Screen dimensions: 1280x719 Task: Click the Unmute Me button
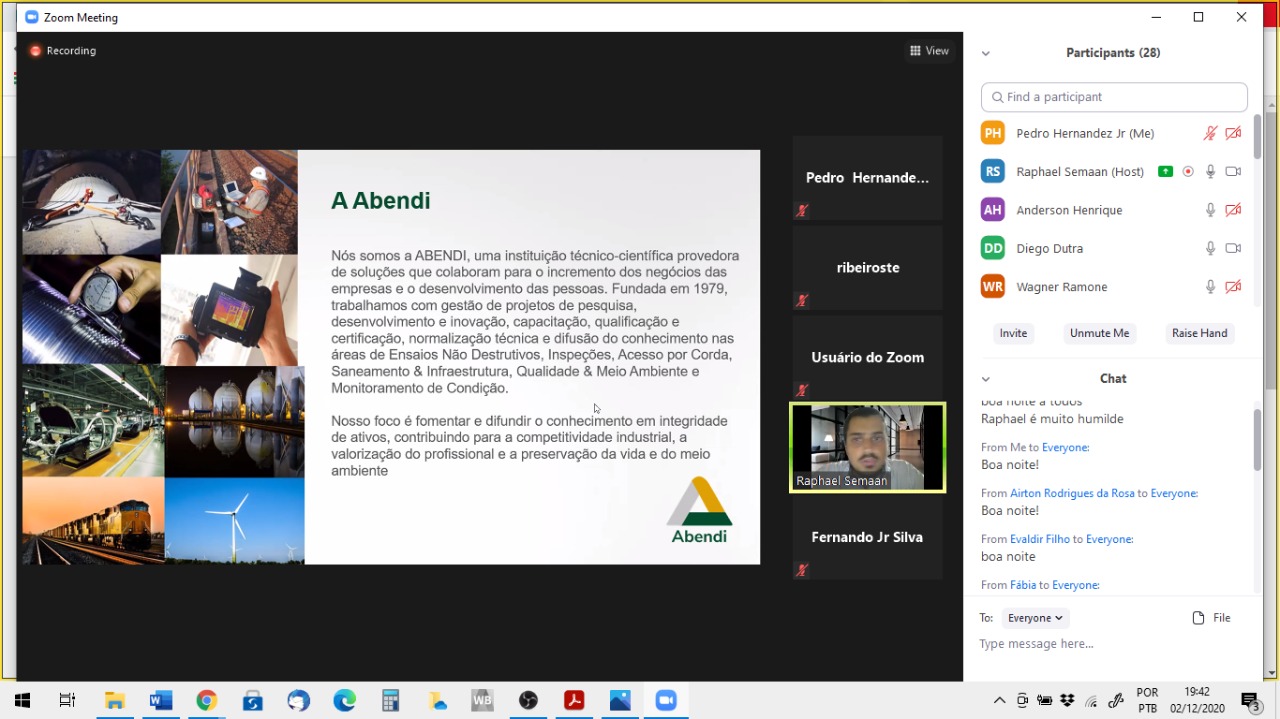coord(1099,333)
